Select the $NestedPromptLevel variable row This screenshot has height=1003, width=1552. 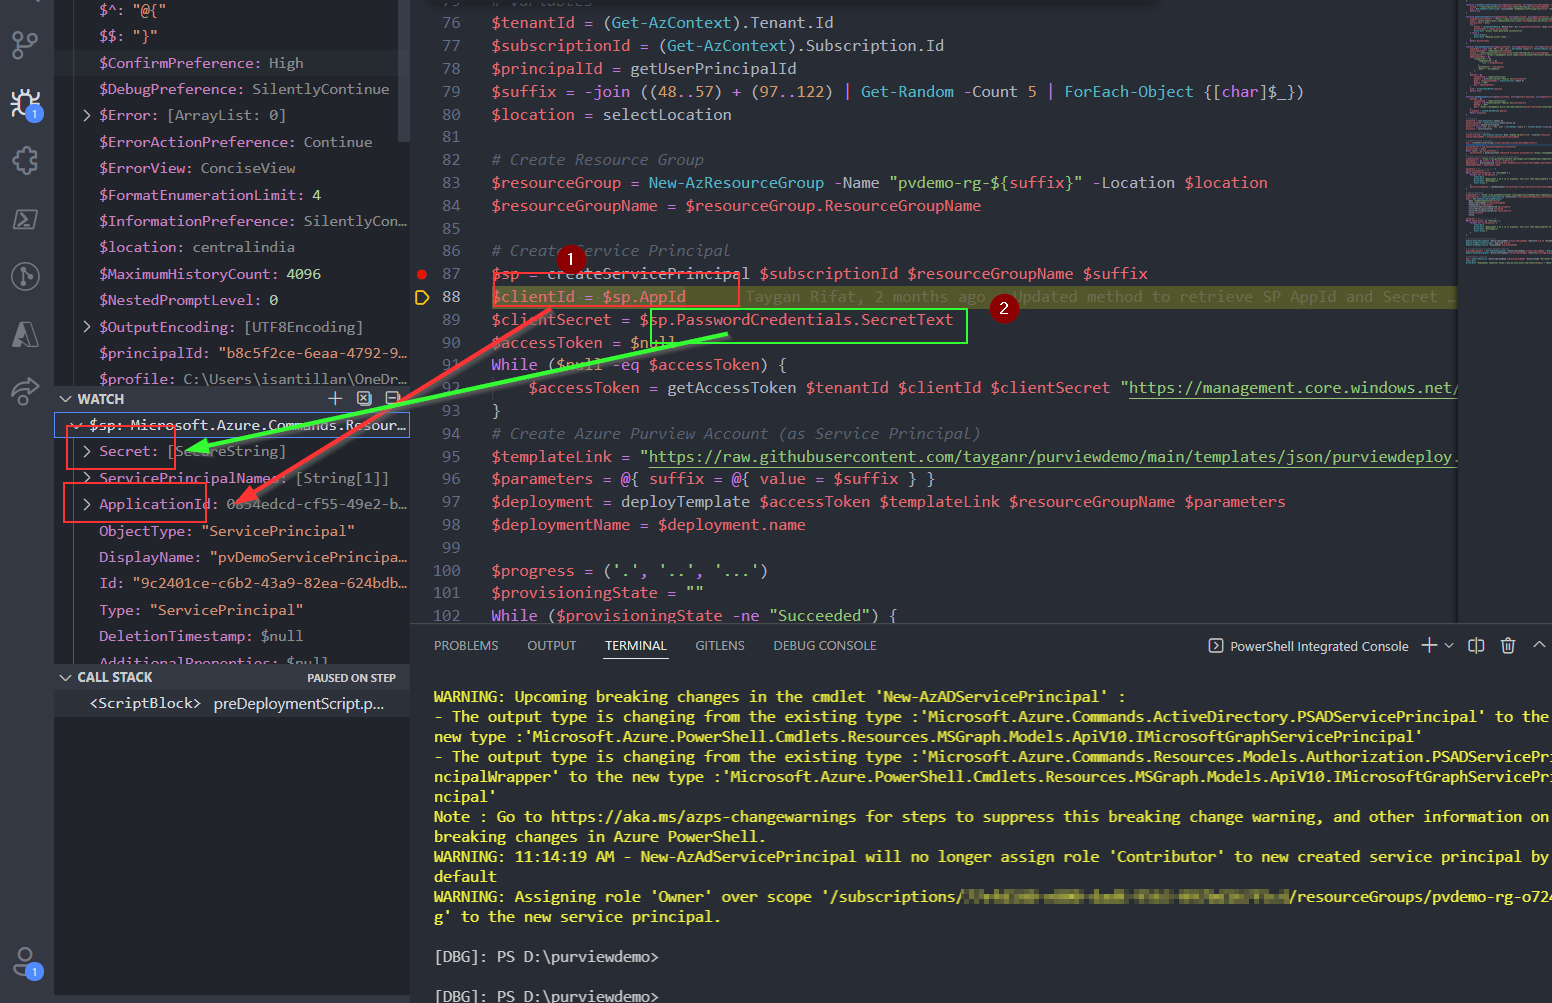click(x=232, y=300)
